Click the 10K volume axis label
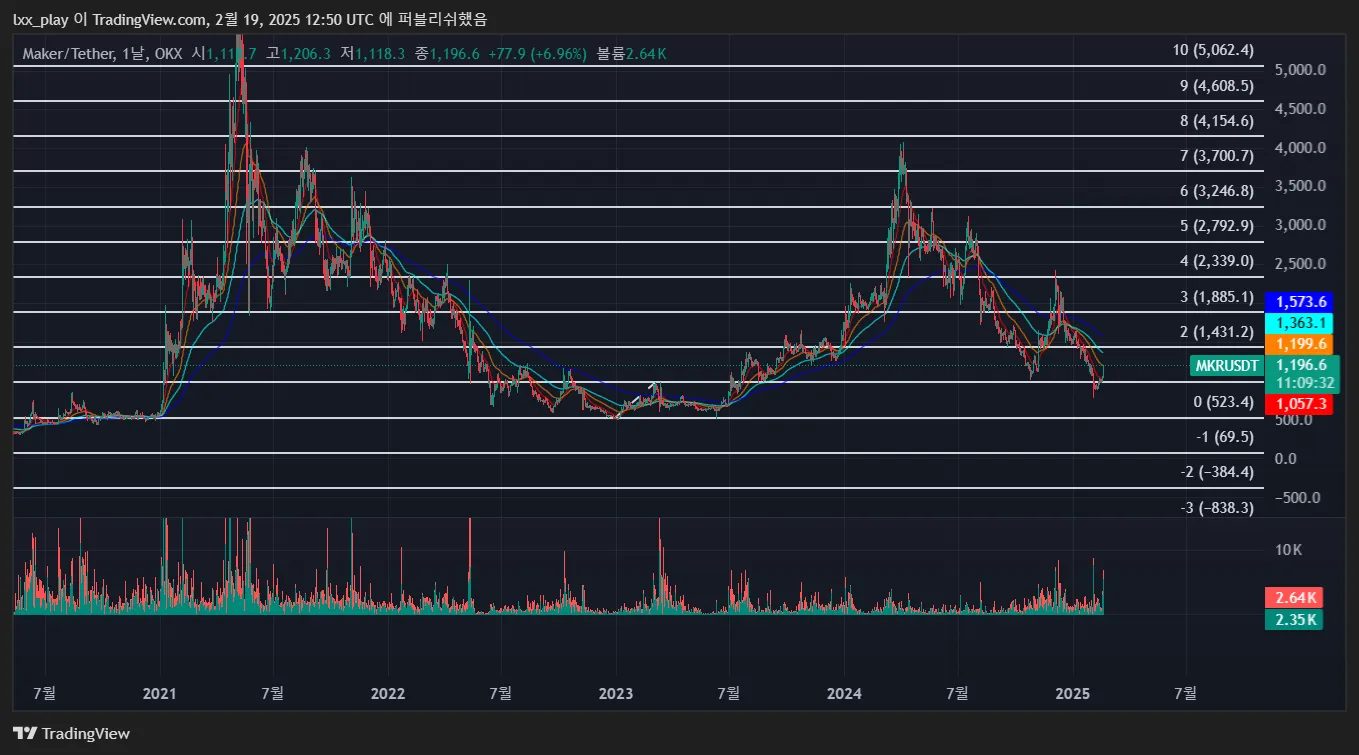1359x755 pixels. click(x=1289, y=550)
